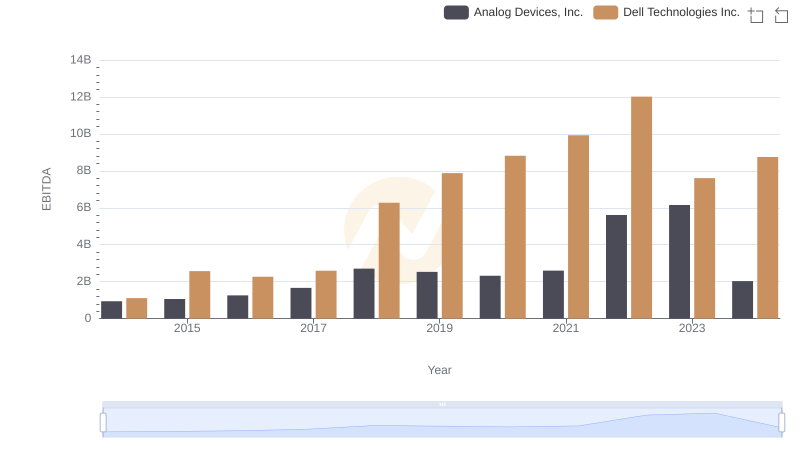Select Analog Devices 2024 bar
This screenshot has height=461, width=800.
click(742, 300)
